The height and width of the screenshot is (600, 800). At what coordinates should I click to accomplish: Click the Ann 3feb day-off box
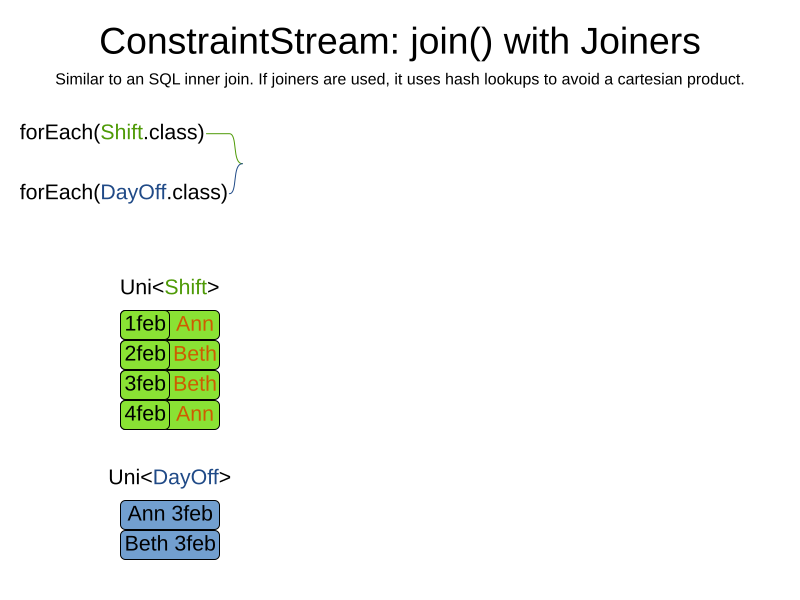(170, 514)
